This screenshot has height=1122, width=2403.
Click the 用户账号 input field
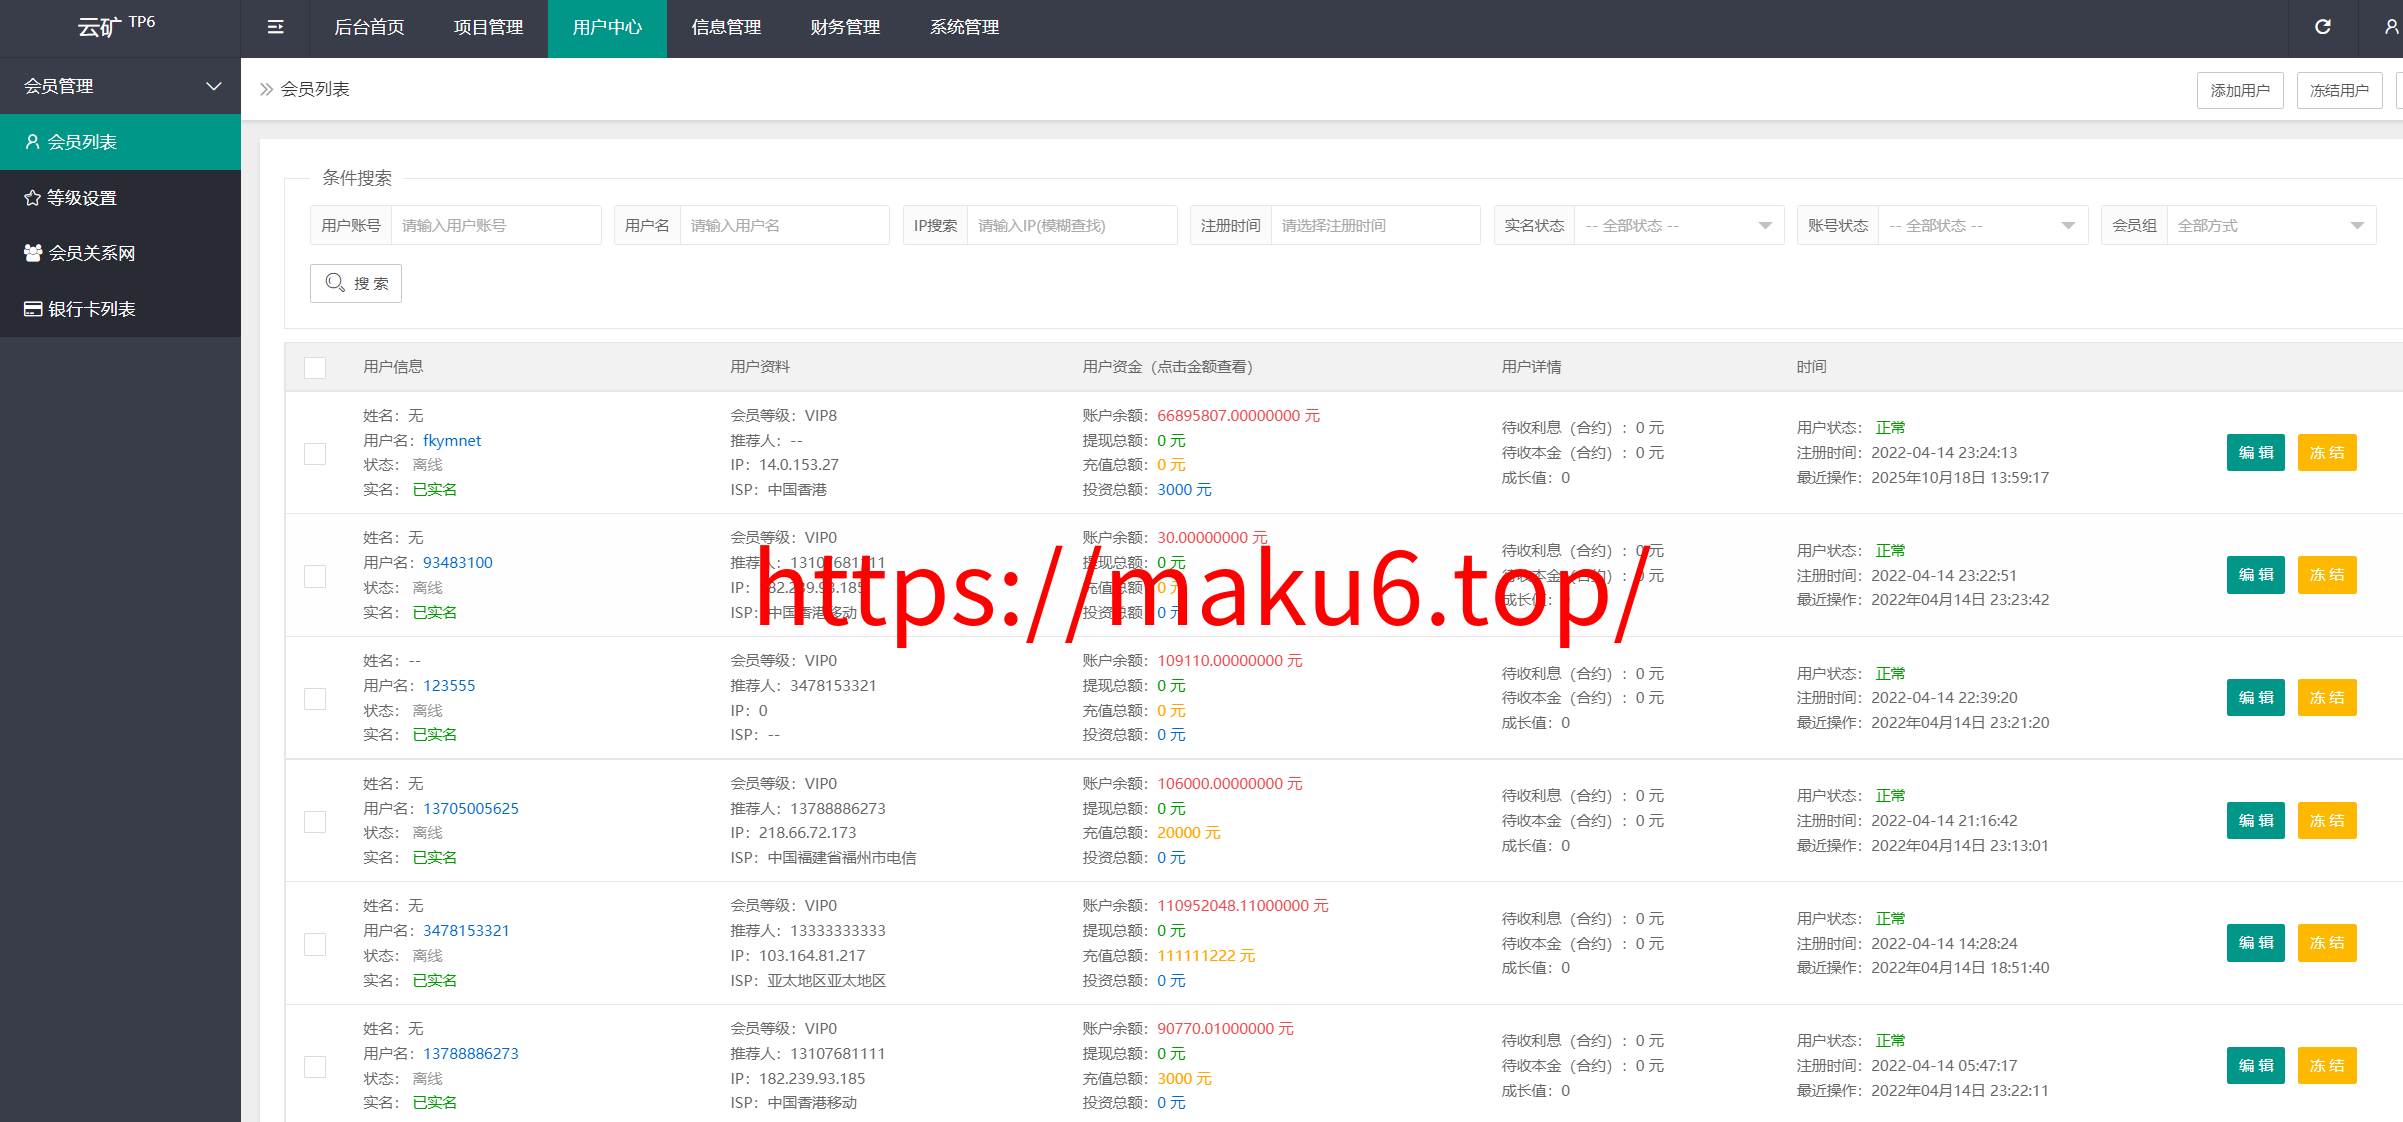[496, 226]
